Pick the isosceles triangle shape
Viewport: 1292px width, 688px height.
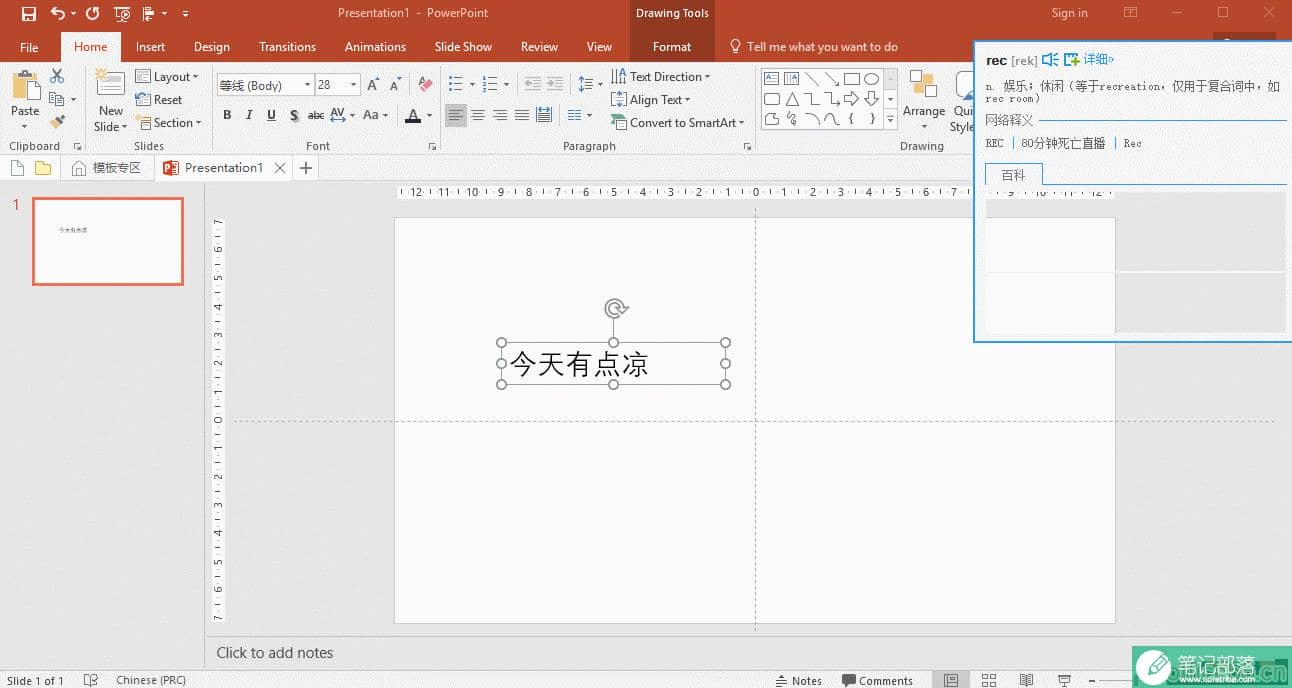point(792,99)
